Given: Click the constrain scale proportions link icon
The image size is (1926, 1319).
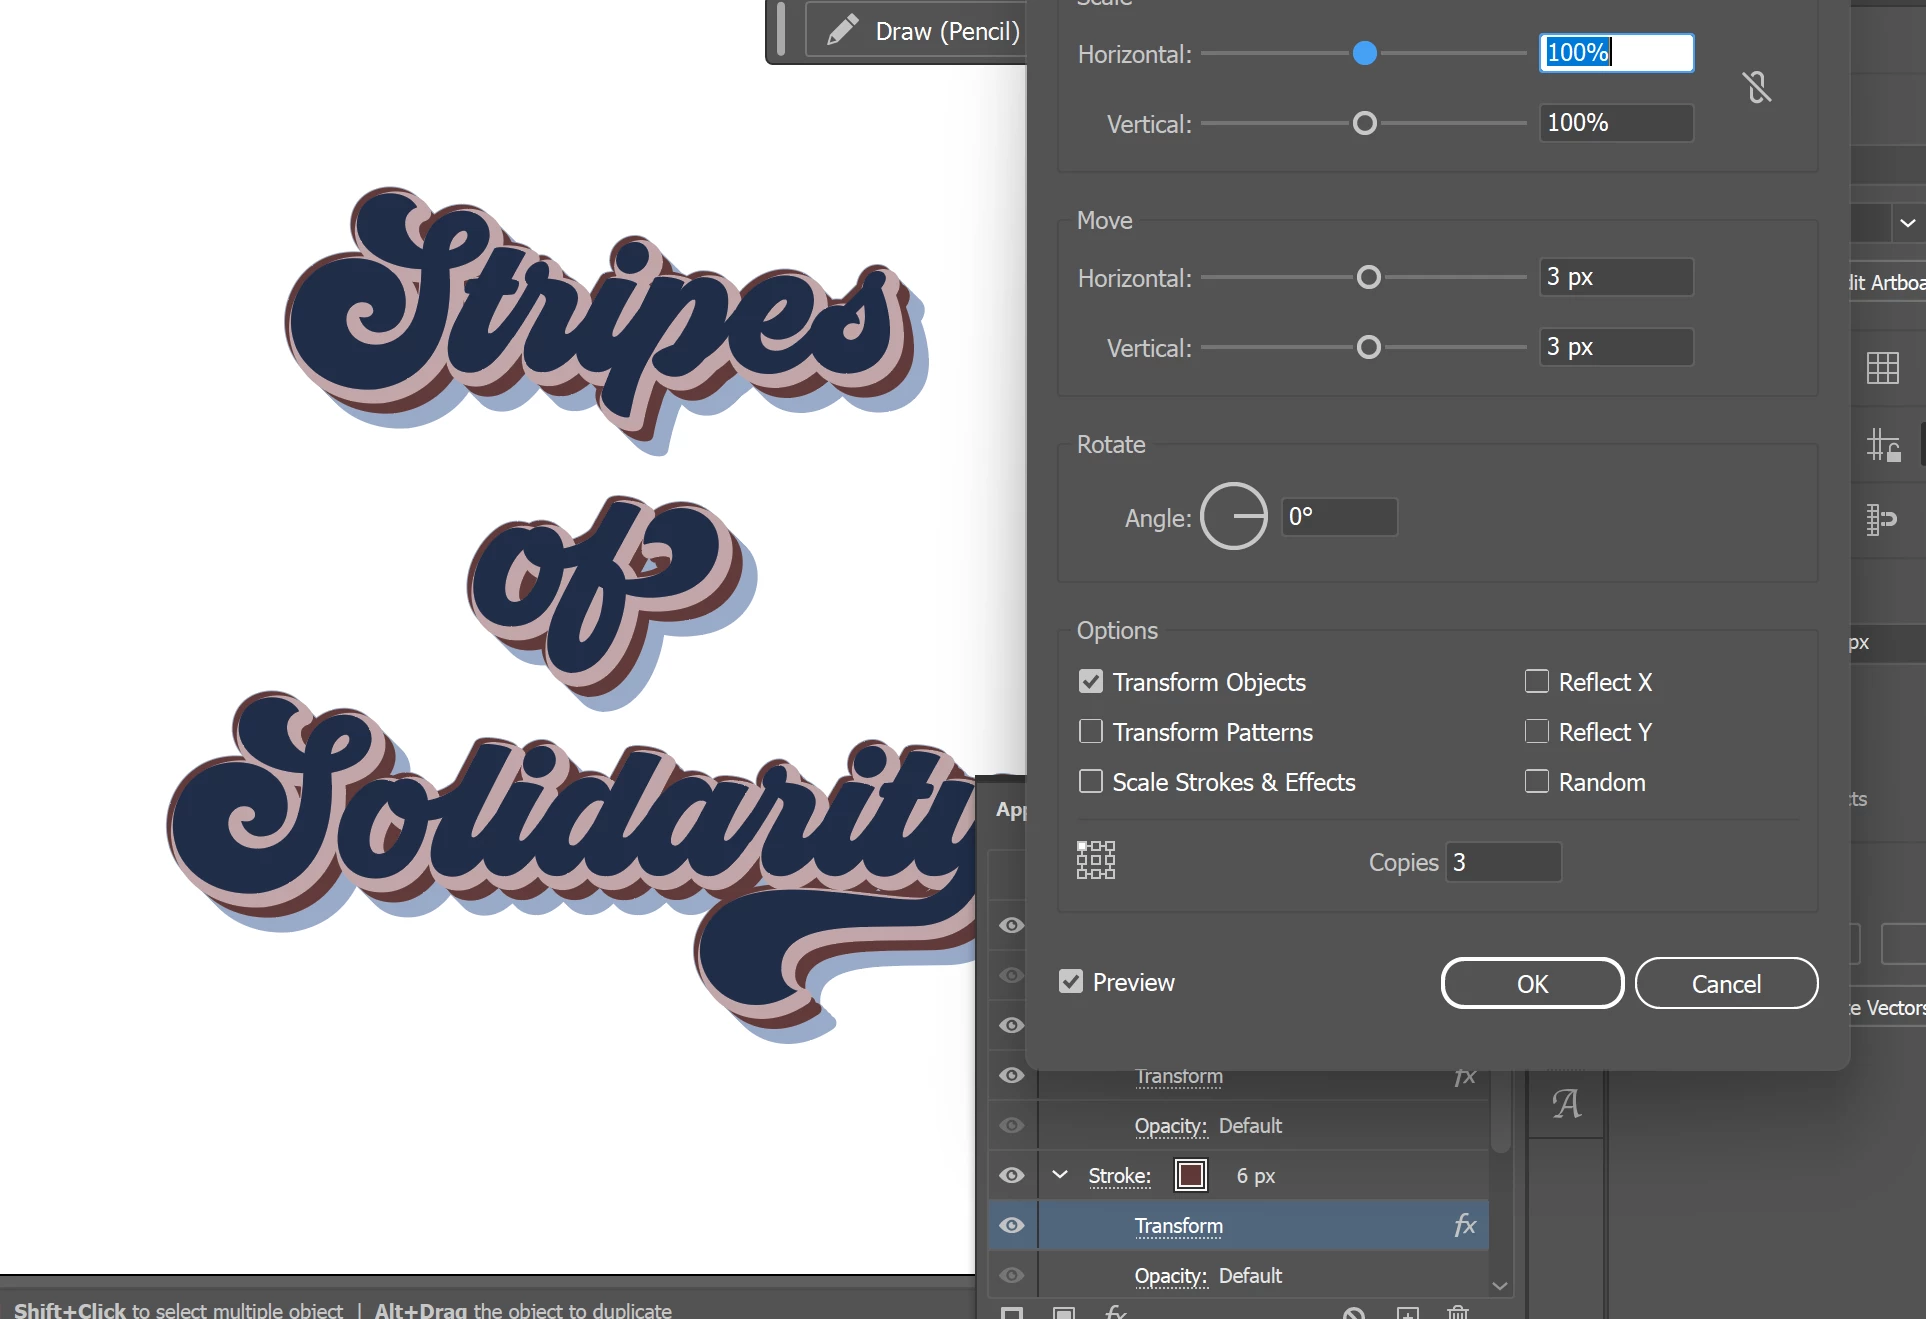Looking at the screenshot, I should coord(1756,88).
